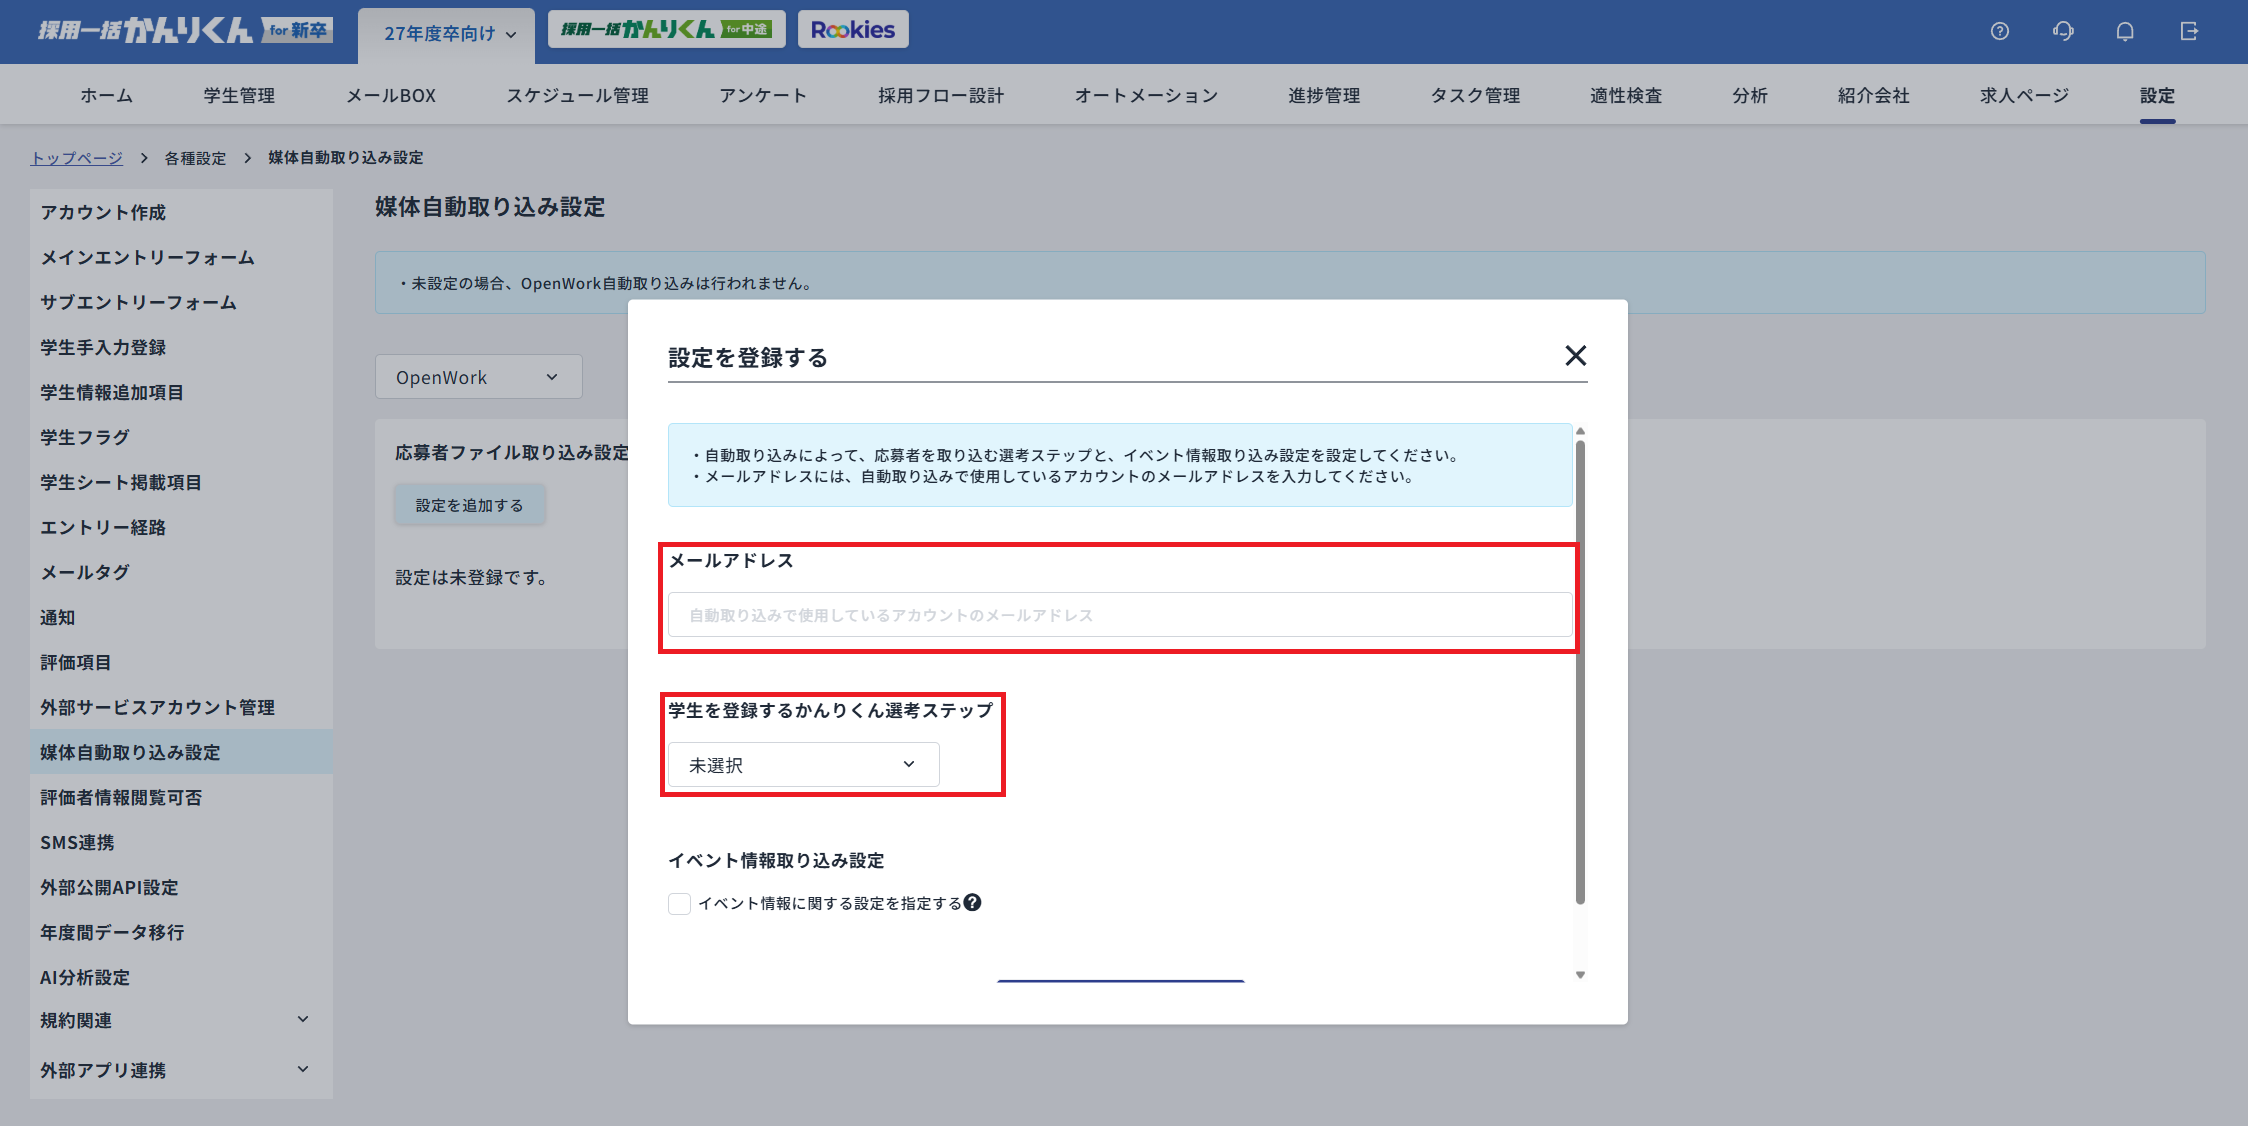Log out using the logout icon
2248x1126 pixels.
pos(2188,31)
